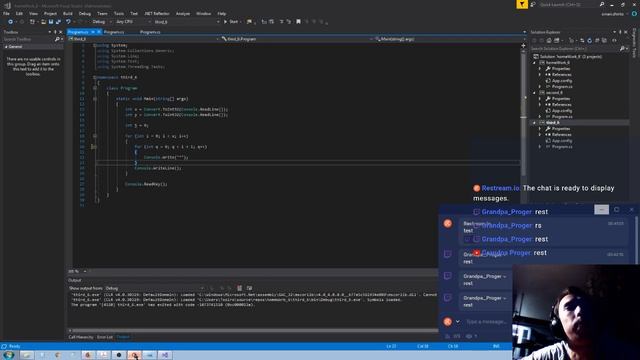
Task: Click the Save icon in the toolbar
Action: 51,22
